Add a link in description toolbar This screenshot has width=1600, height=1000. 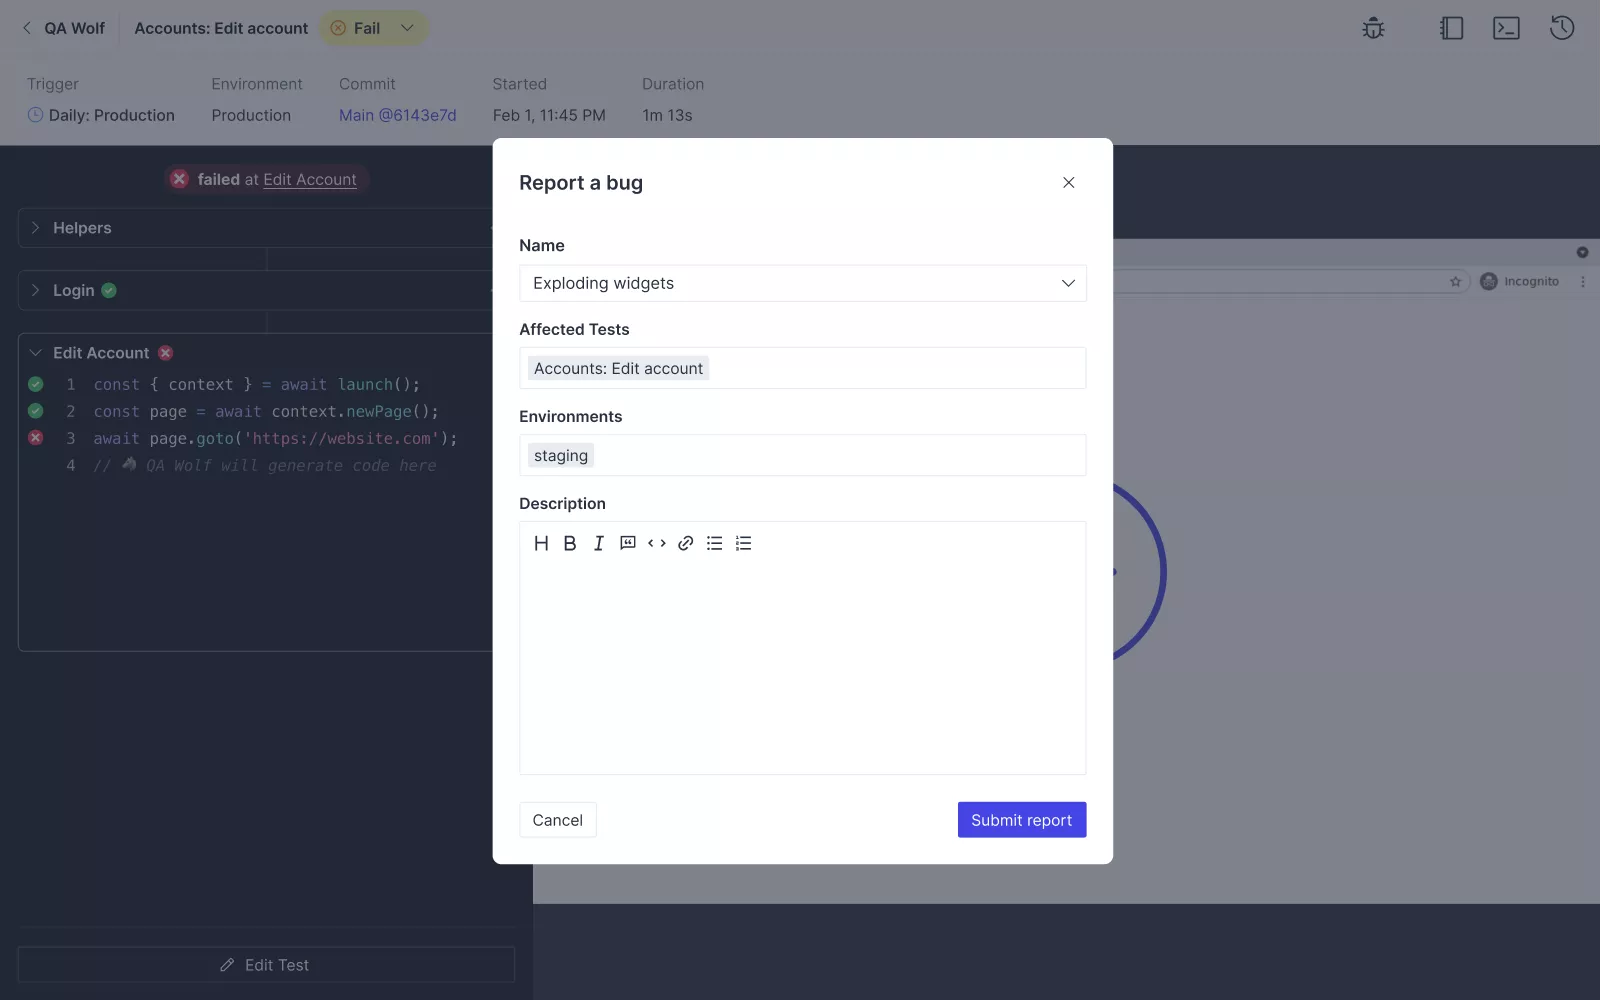tap(685, 543)
